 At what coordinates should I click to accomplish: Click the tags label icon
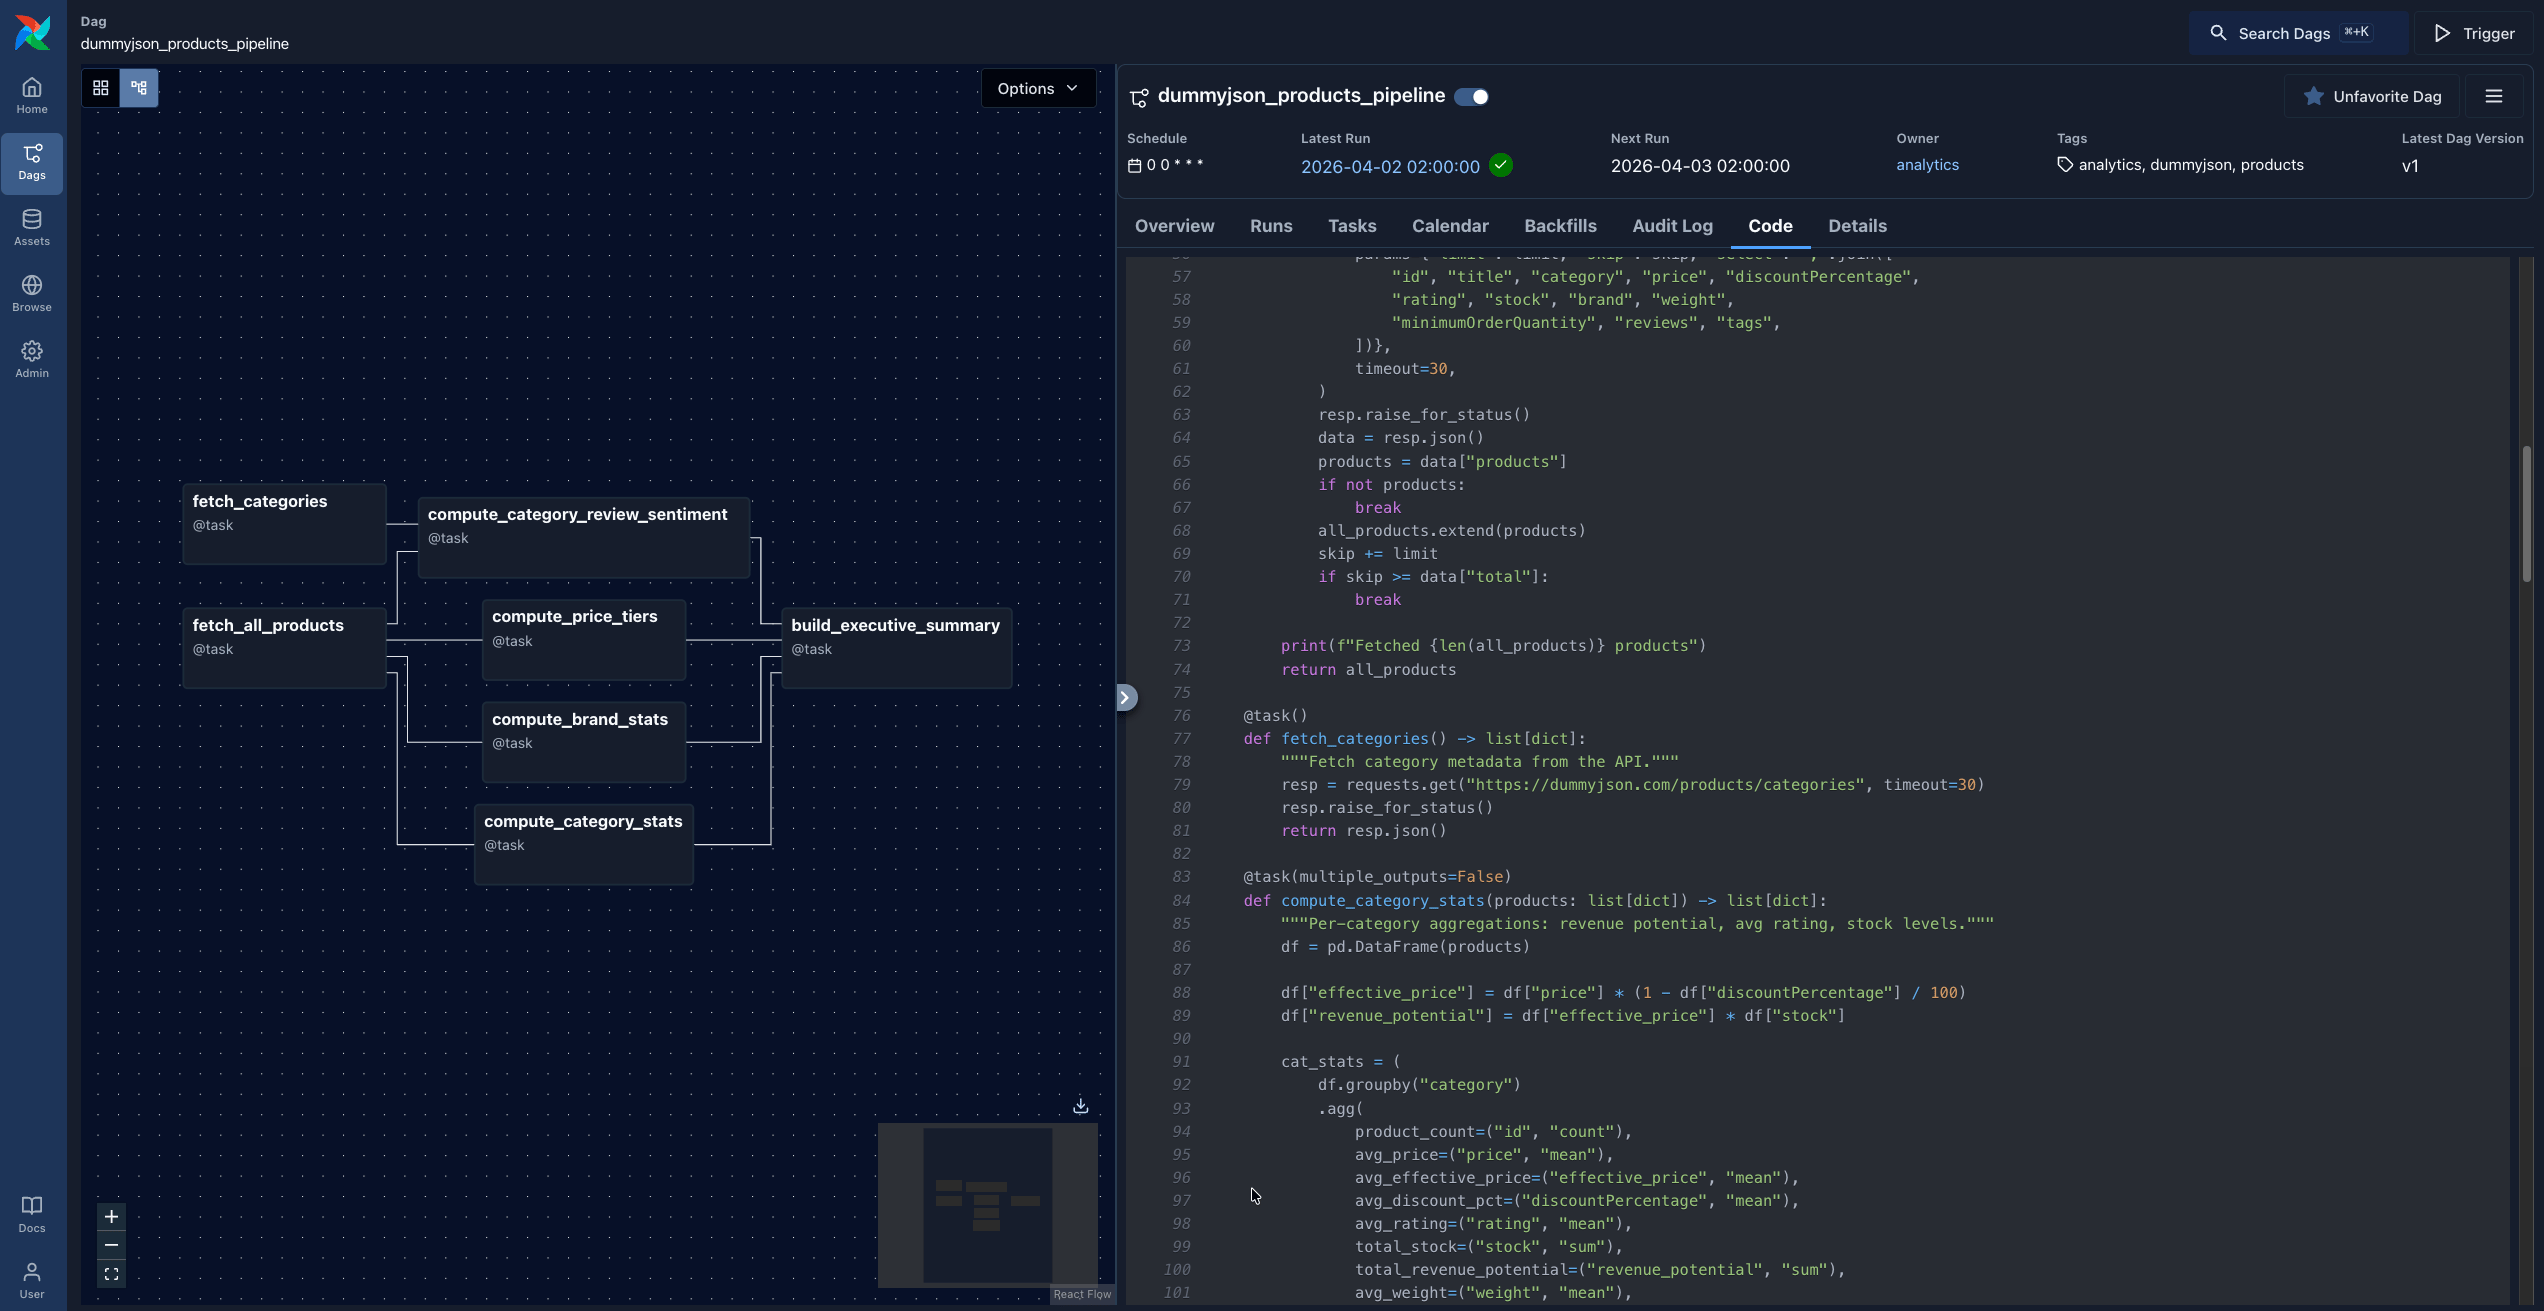point(2065,165)
